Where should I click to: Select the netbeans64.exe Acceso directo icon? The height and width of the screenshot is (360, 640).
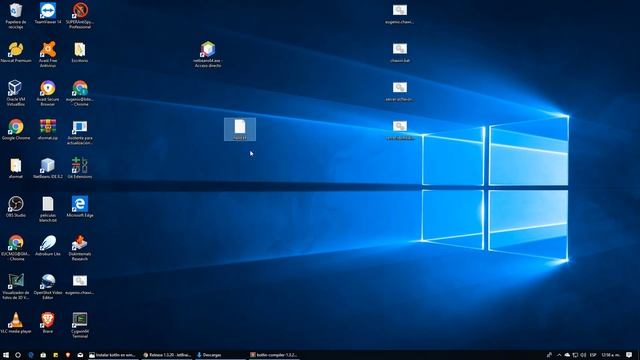[x=208, y=54]
